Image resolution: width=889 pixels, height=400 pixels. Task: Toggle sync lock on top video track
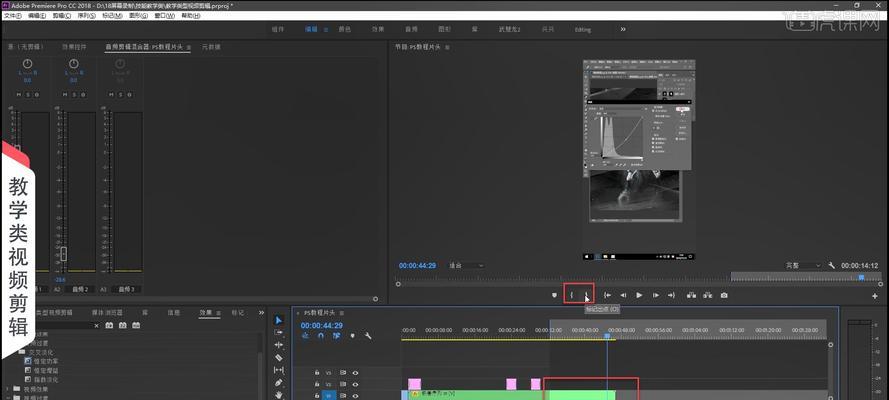342,373
